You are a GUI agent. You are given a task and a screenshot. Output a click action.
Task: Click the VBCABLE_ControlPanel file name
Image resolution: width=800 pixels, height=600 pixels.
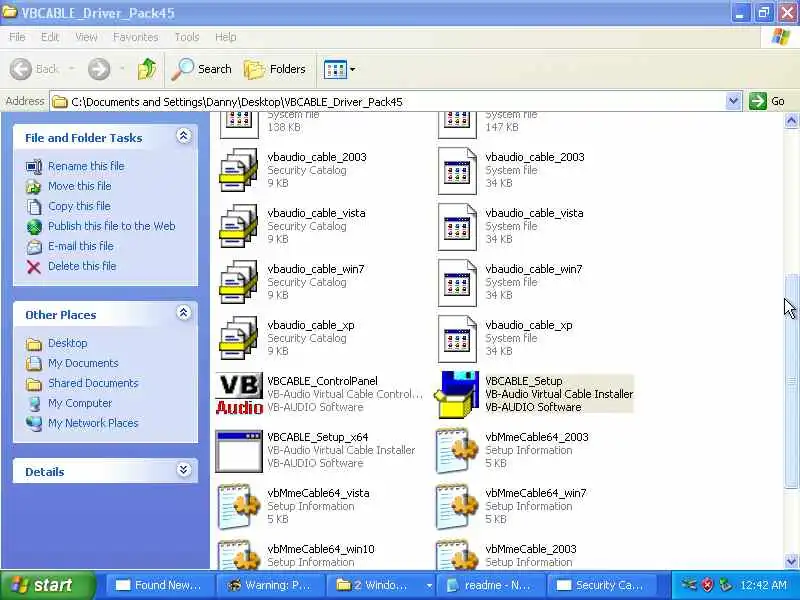(x=322, y=381)
